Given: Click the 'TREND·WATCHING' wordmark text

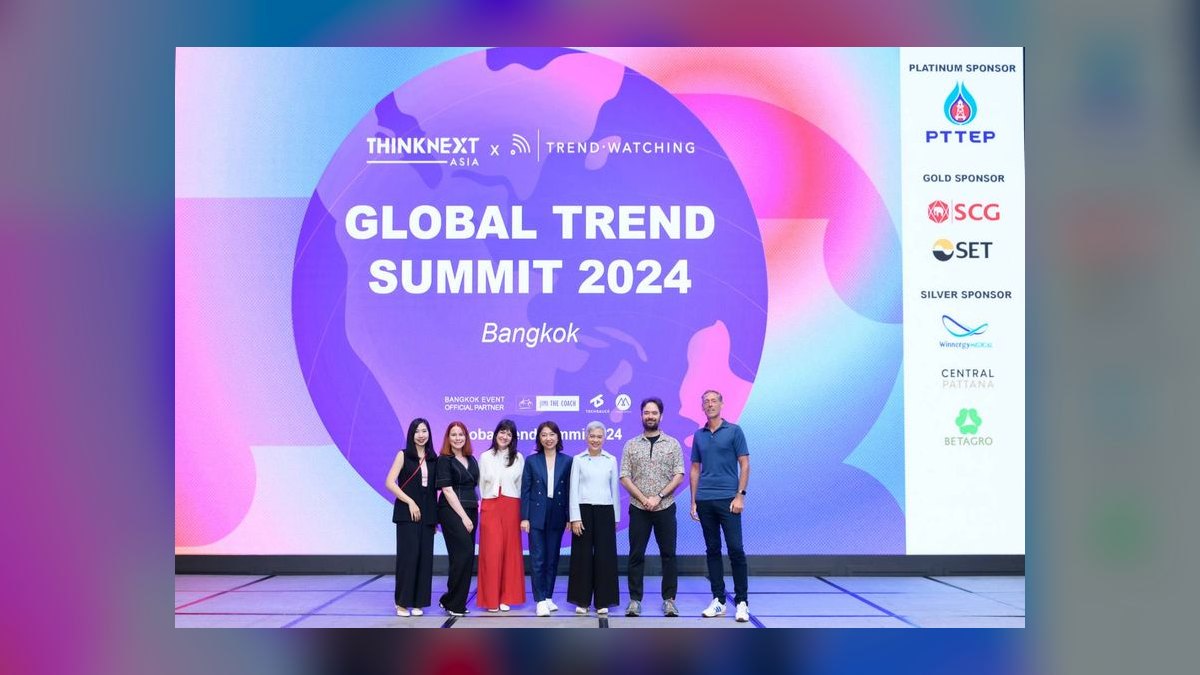Looking at the screenshot, I should click(x=620, y=147).
